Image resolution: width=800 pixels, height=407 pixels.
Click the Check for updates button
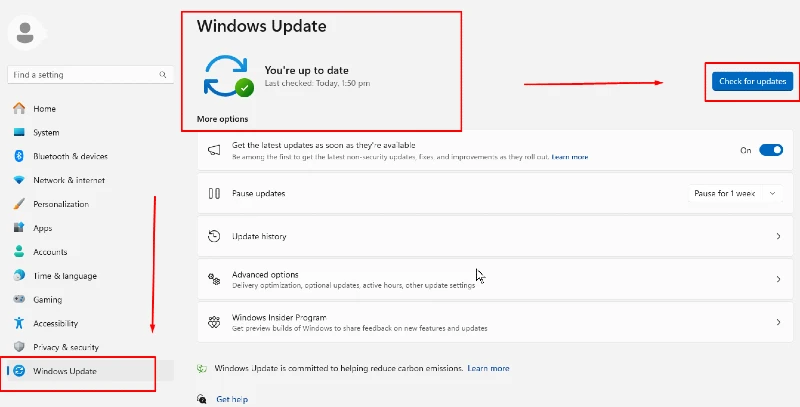[x=753, y=81]
